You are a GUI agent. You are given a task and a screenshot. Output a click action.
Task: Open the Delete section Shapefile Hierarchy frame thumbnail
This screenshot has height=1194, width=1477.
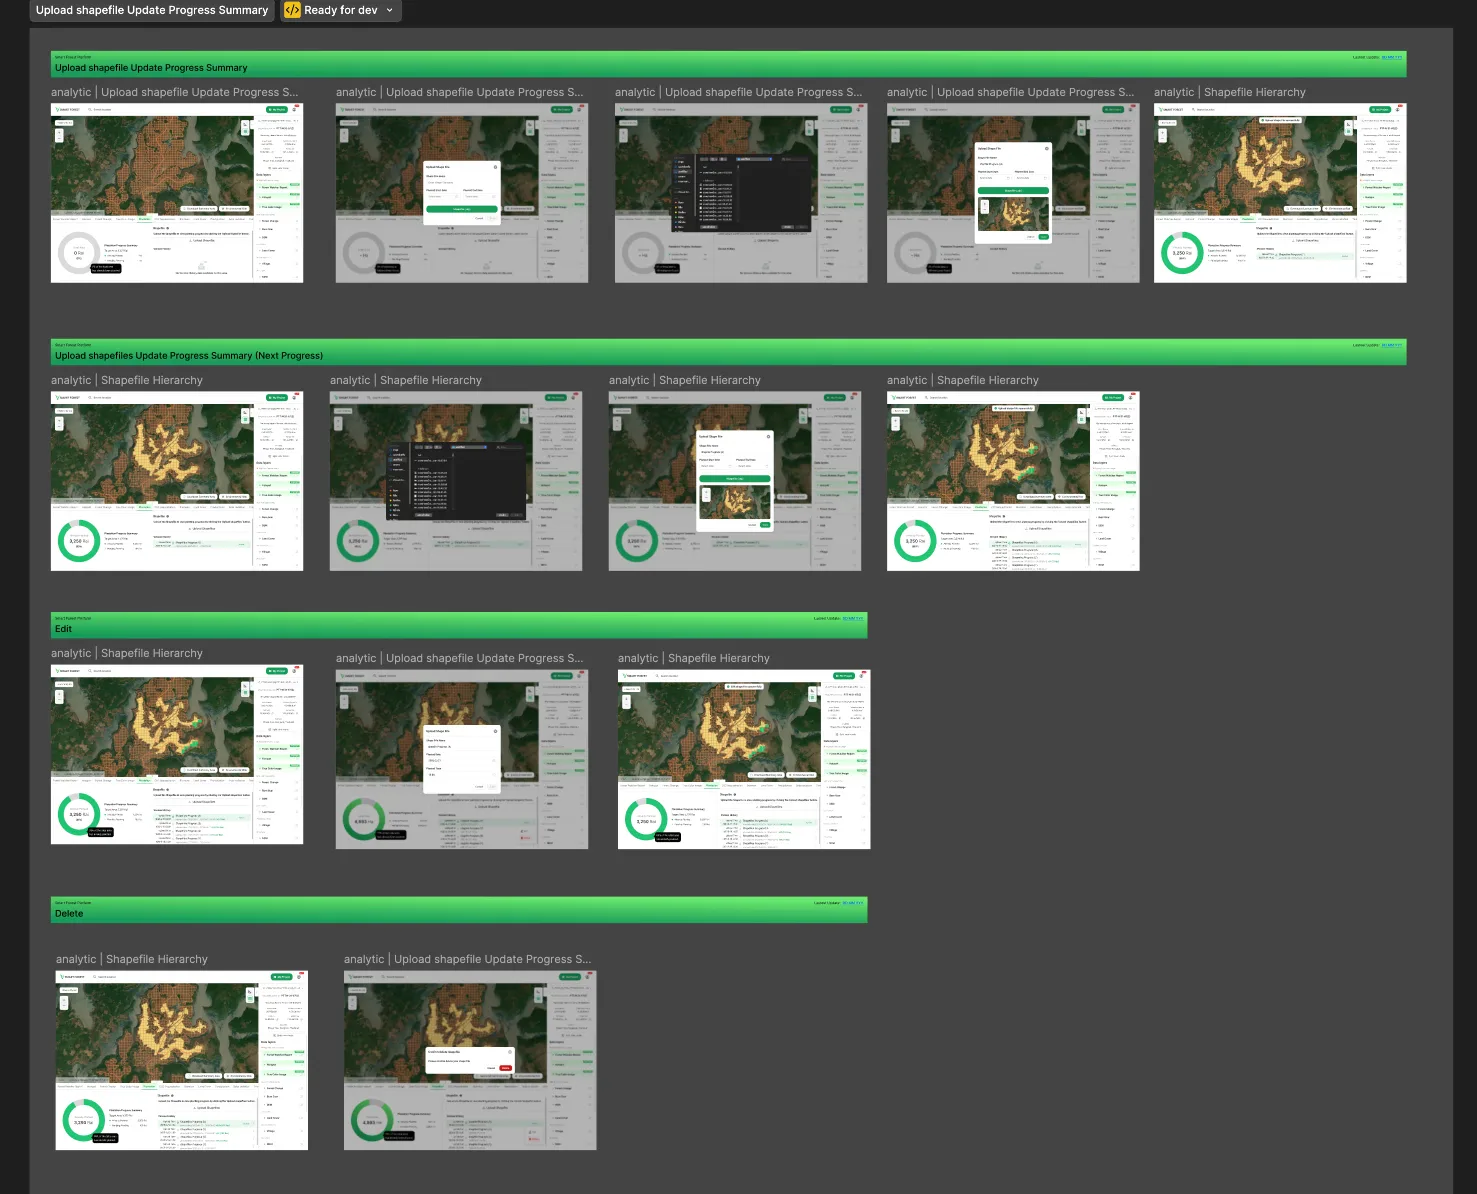182,1060
